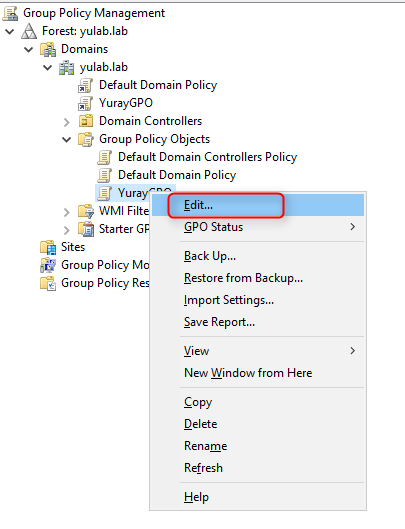Click the Group Policy Modeling icon
This screenshot has width=405, height=529.
click(x=48, y=265)
